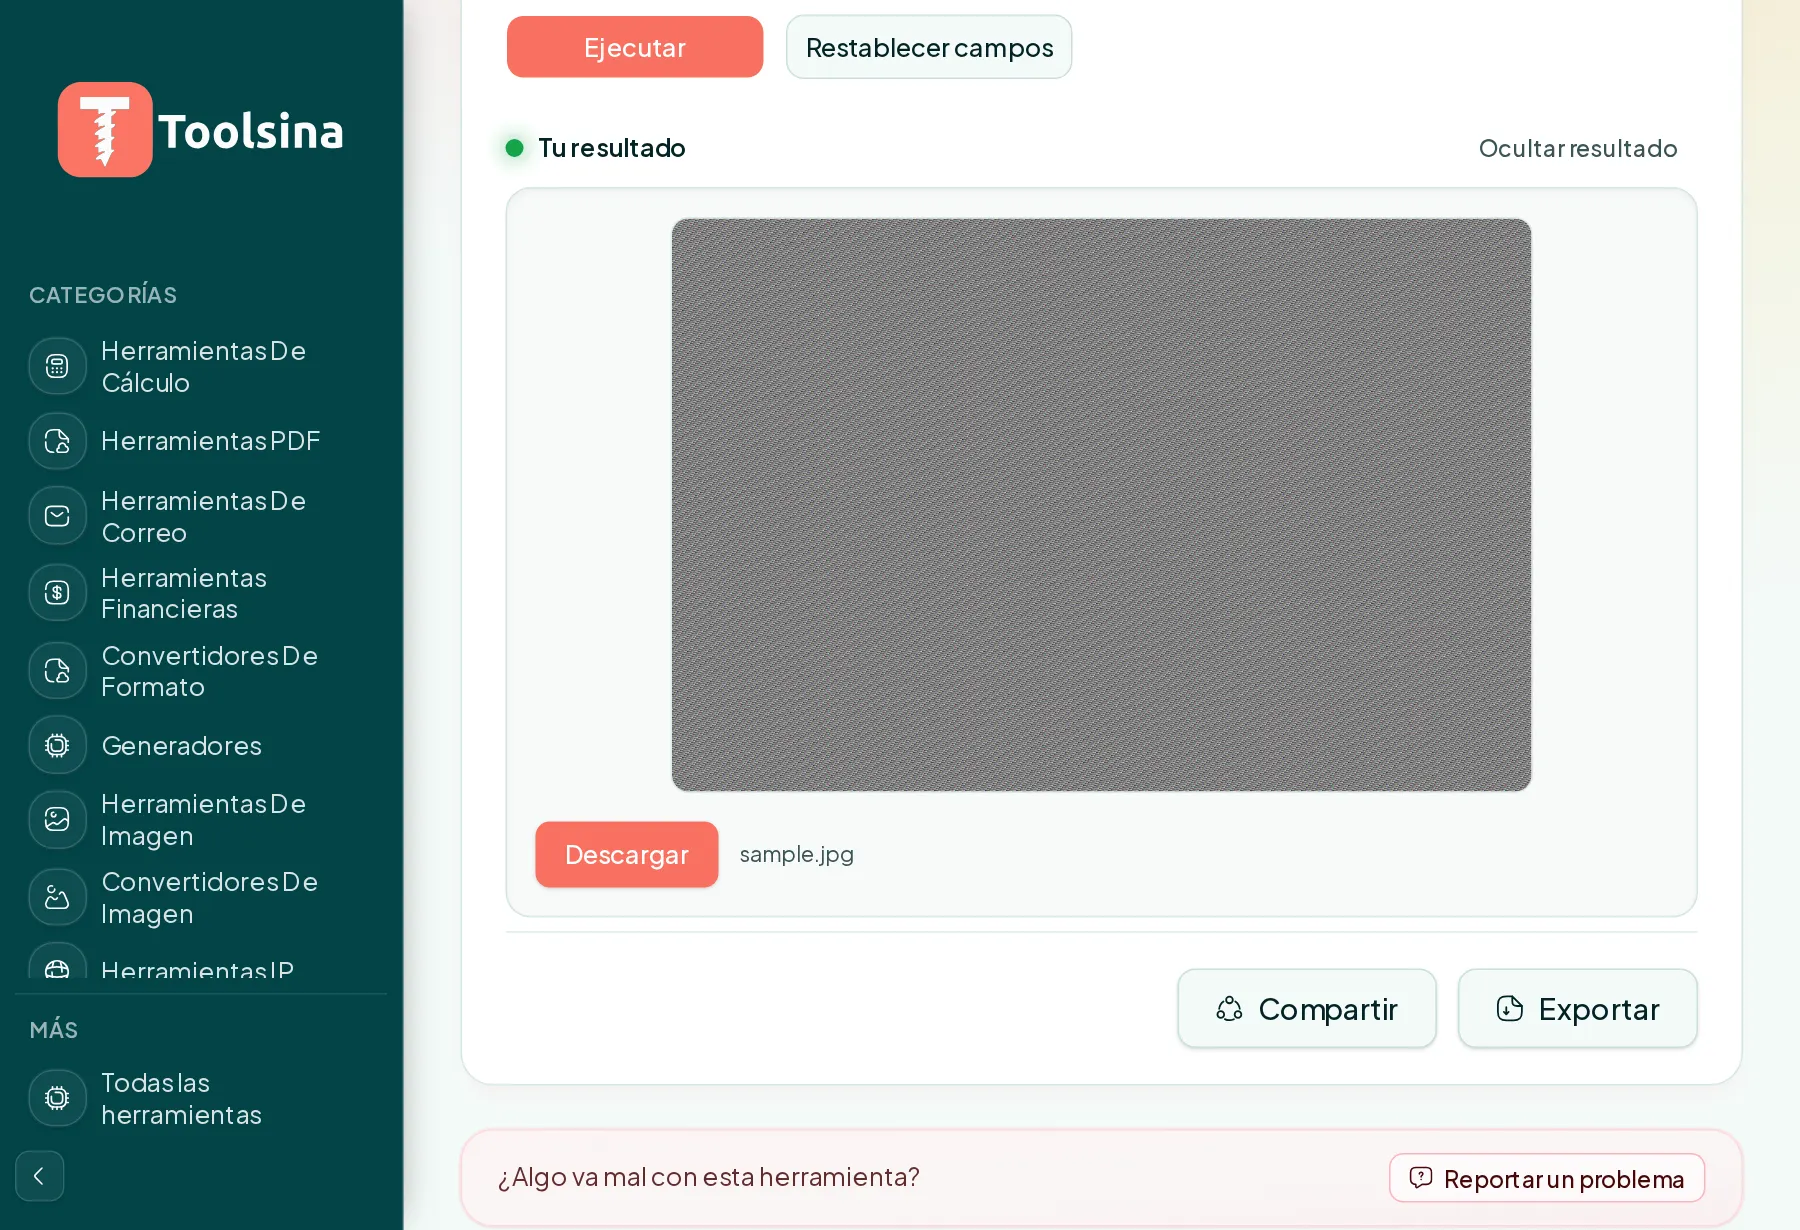Click the Convertidores De Imagen icon
This screenshot has width=1800, height=1230.
[57, 897]
